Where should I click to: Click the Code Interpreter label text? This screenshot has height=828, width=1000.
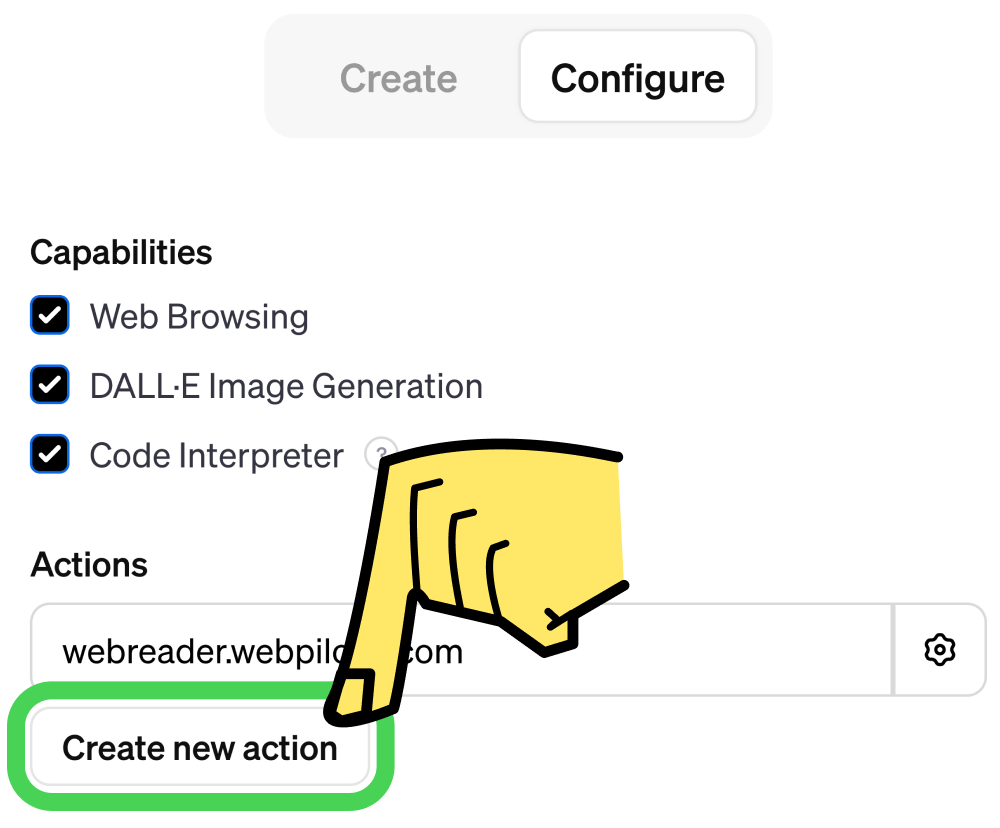216,456
